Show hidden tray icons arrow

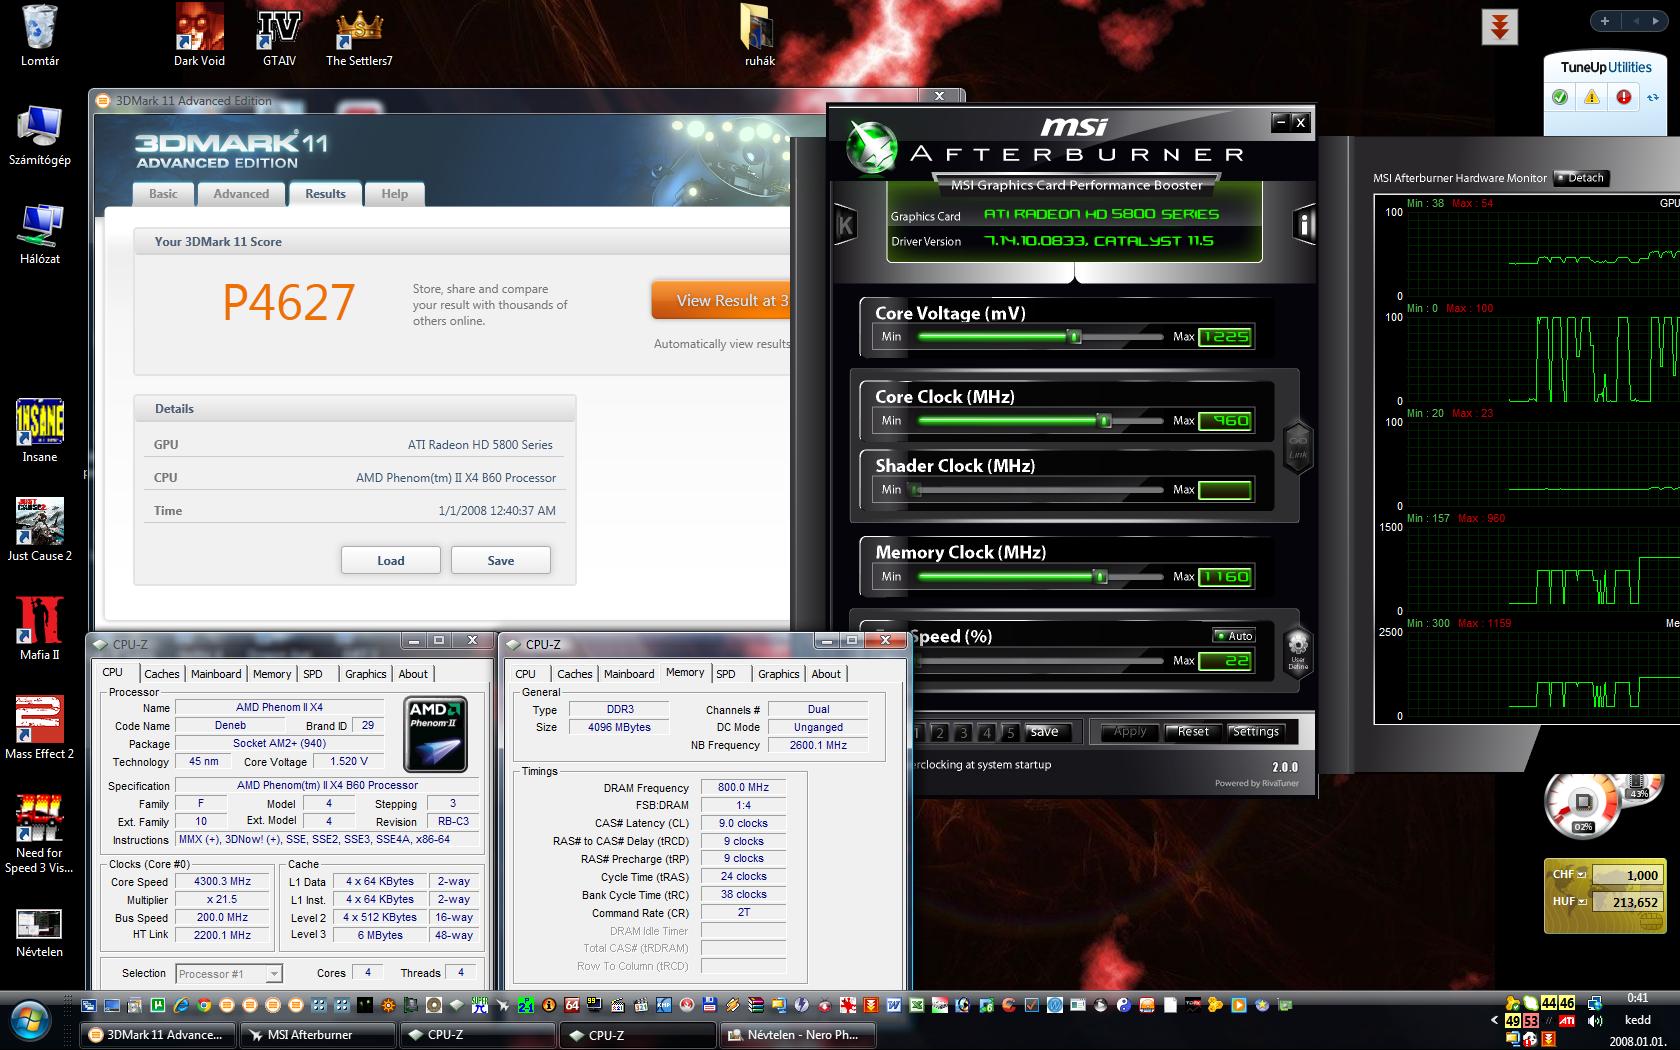pyautogui.click(x=1494, y=1021)
